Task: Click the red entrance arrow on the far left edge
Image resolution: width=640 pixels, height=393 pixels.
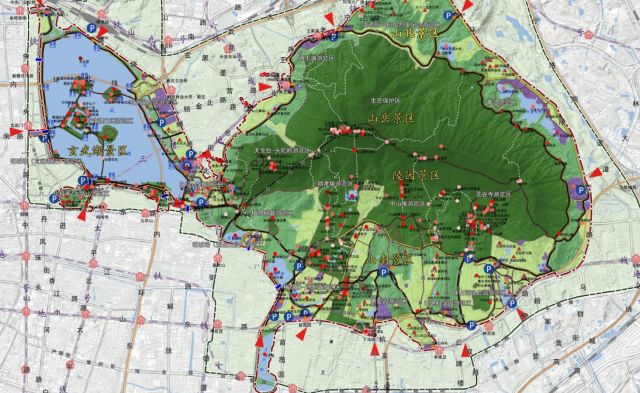Action: tap(17, 132)
